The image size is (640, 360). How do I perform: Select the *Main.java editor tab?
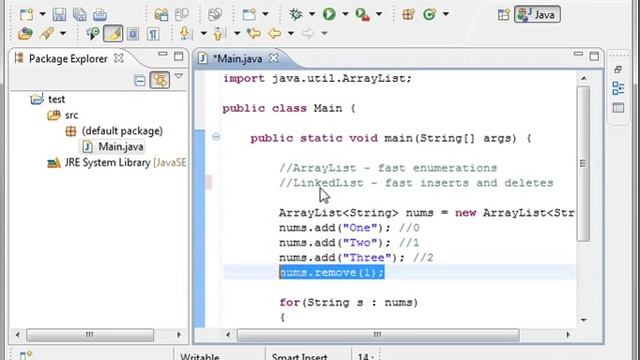coord(237,59)
